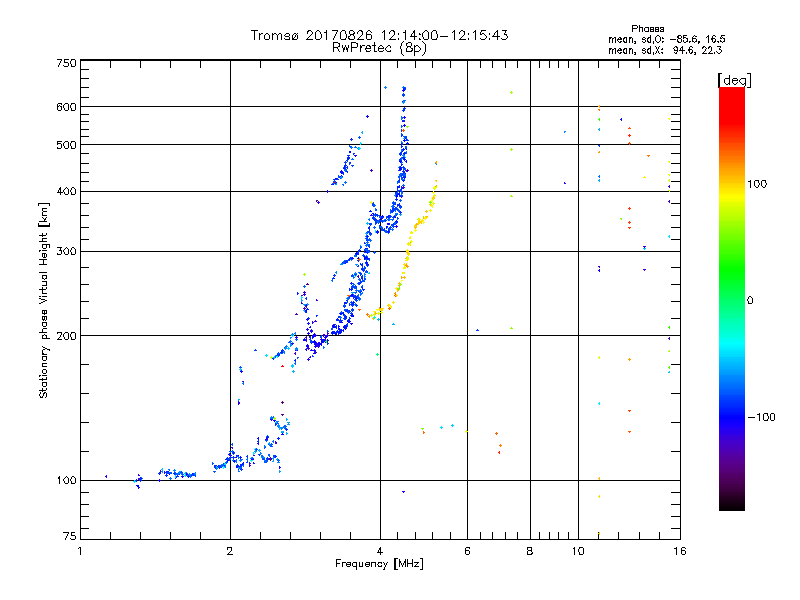Click the y-axis tick '300'
800x600 pixels.
click(x=66, y=252)
